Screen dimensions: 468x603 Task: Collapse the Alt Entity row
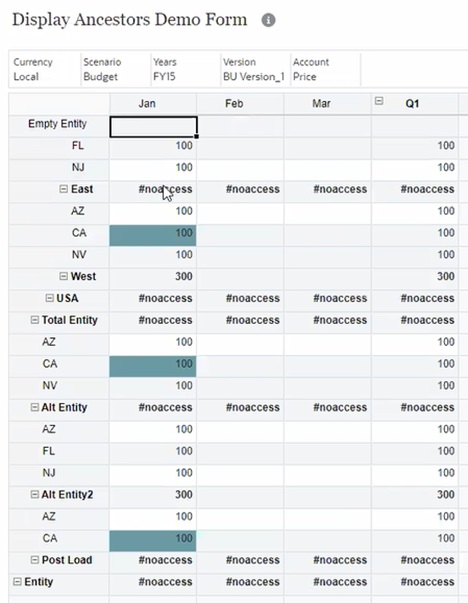[x=35, y=407]
